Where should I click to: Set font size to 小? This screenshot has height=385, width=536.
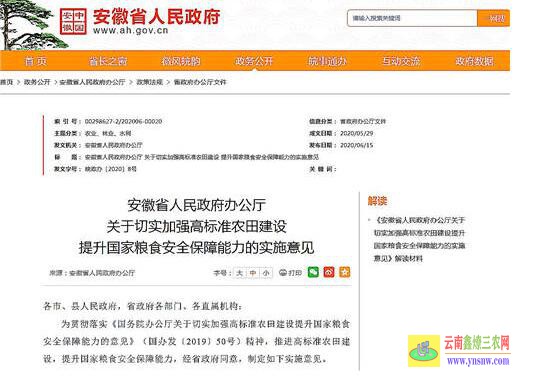(x=266, y=273)
